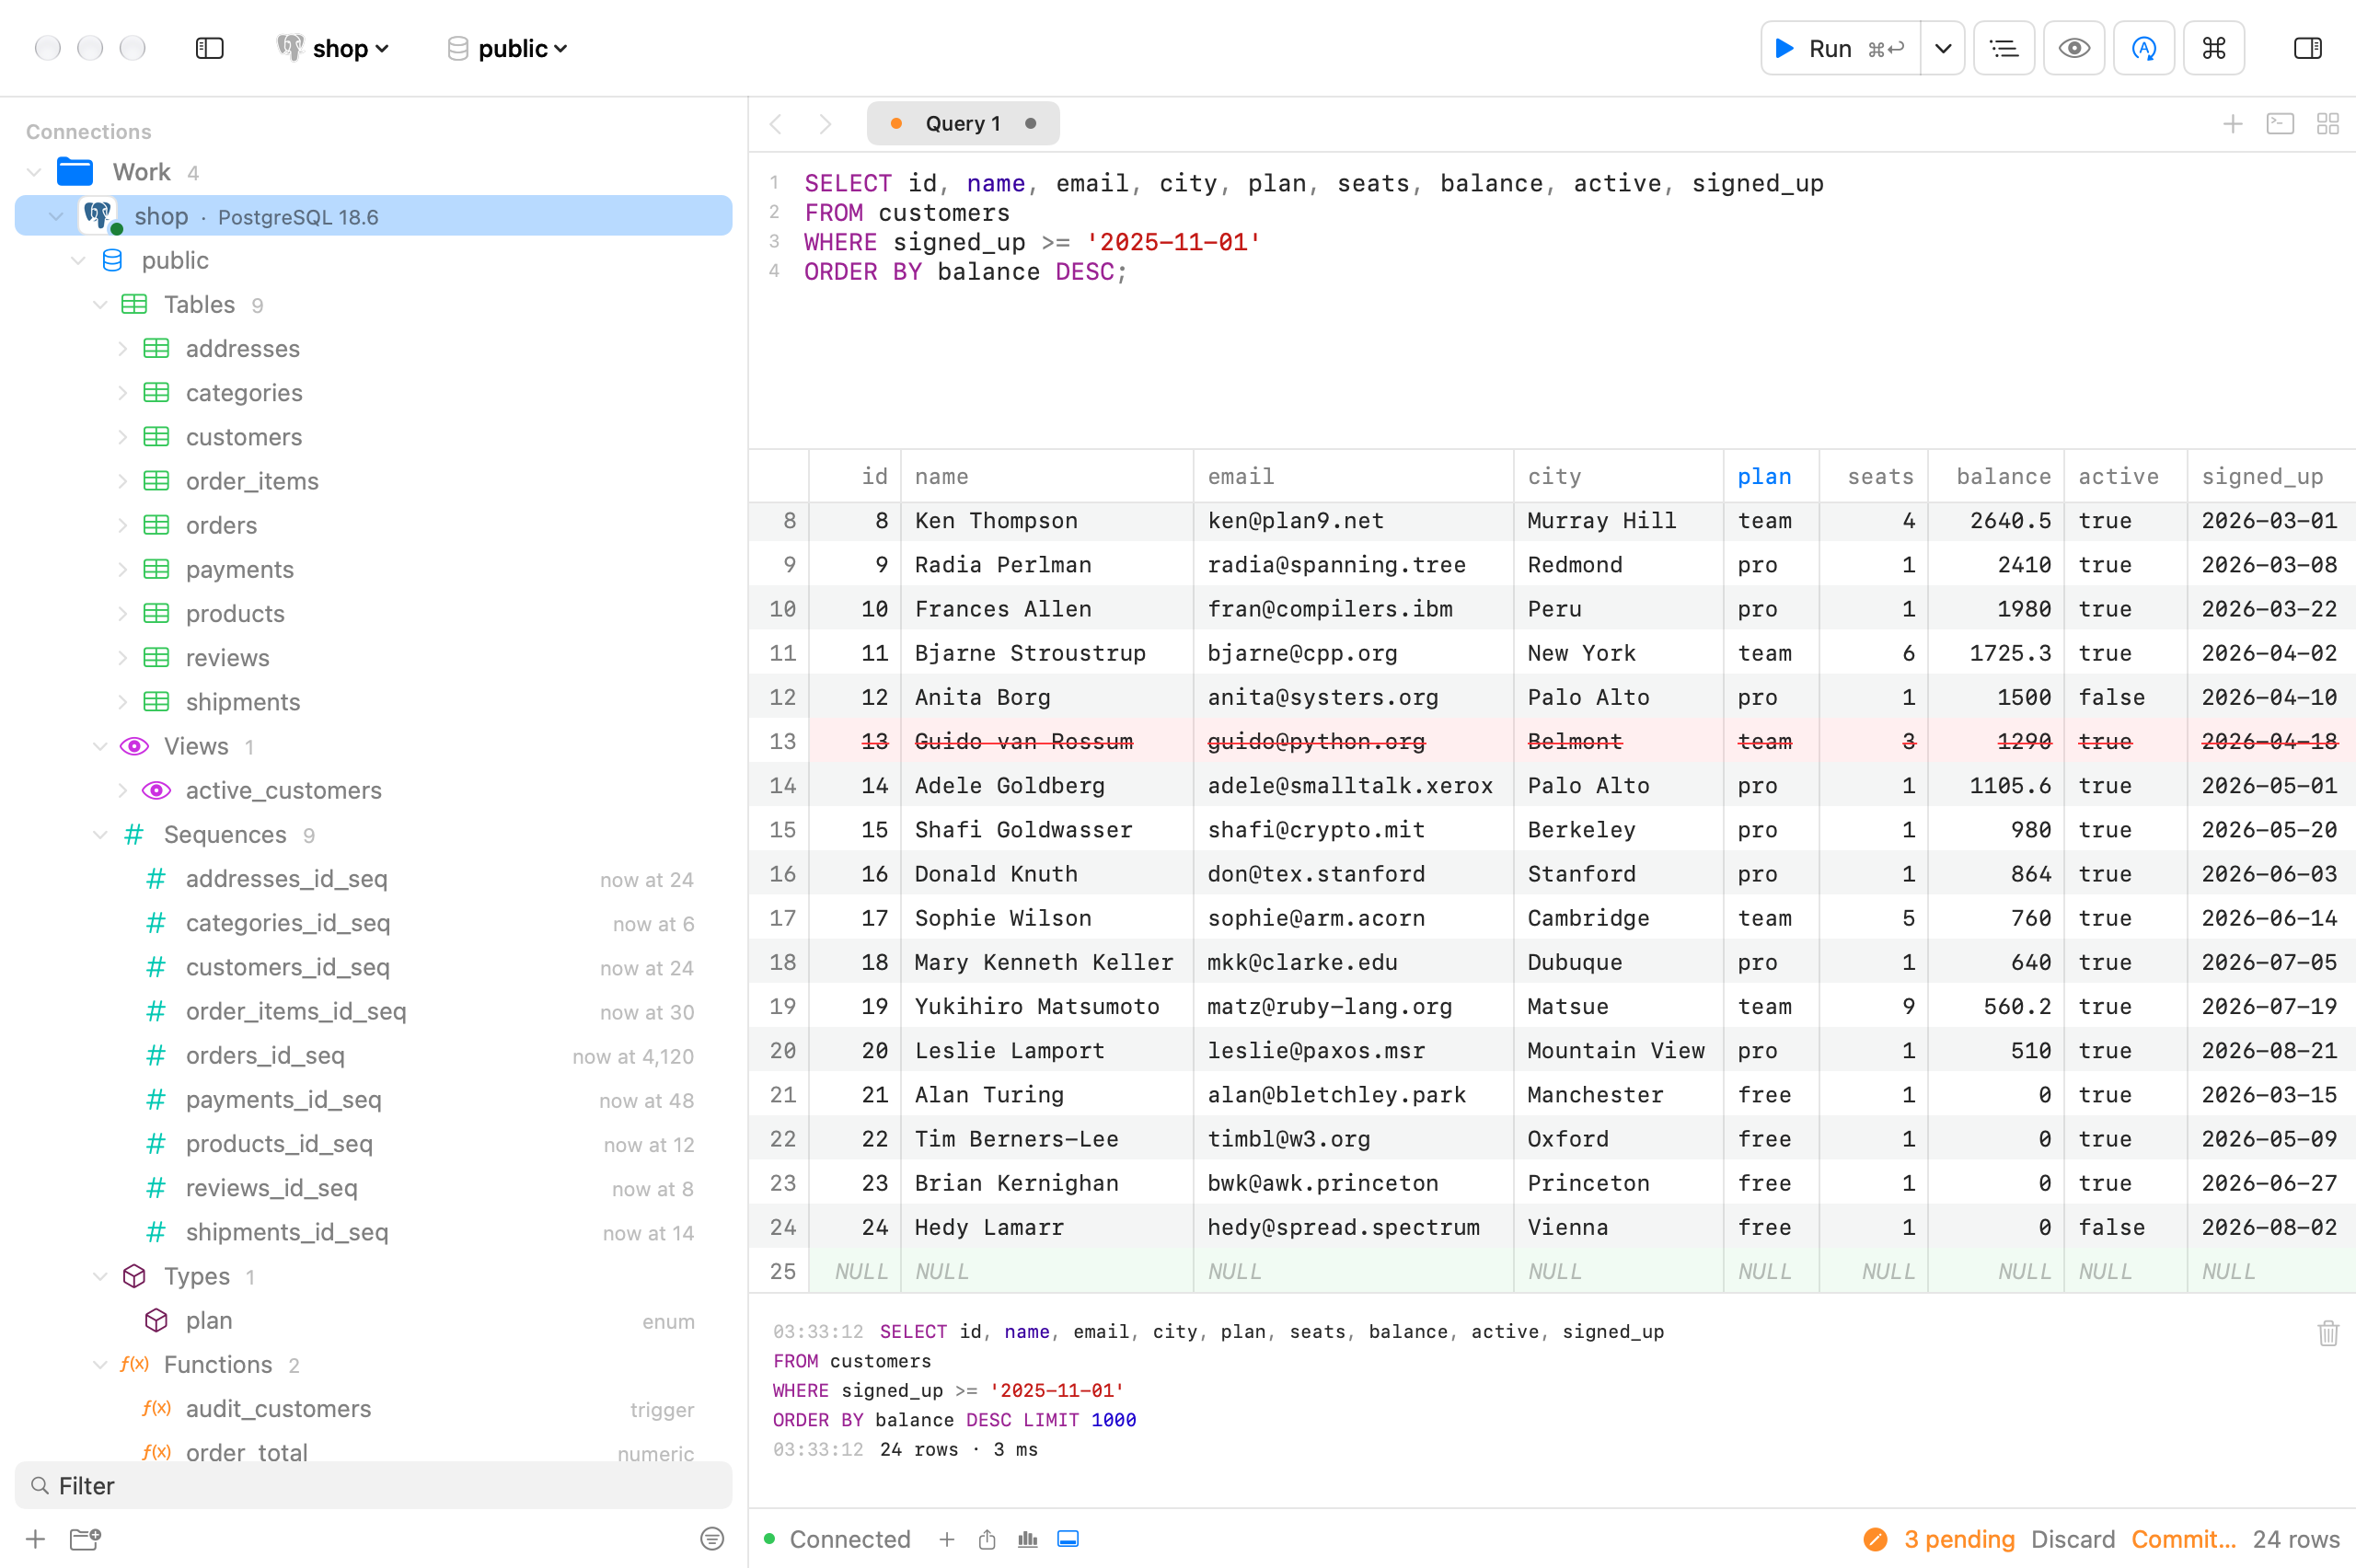The image size is (2356, 1568).
Task: Go forward with the right arrow
Action: click(825, 124)
